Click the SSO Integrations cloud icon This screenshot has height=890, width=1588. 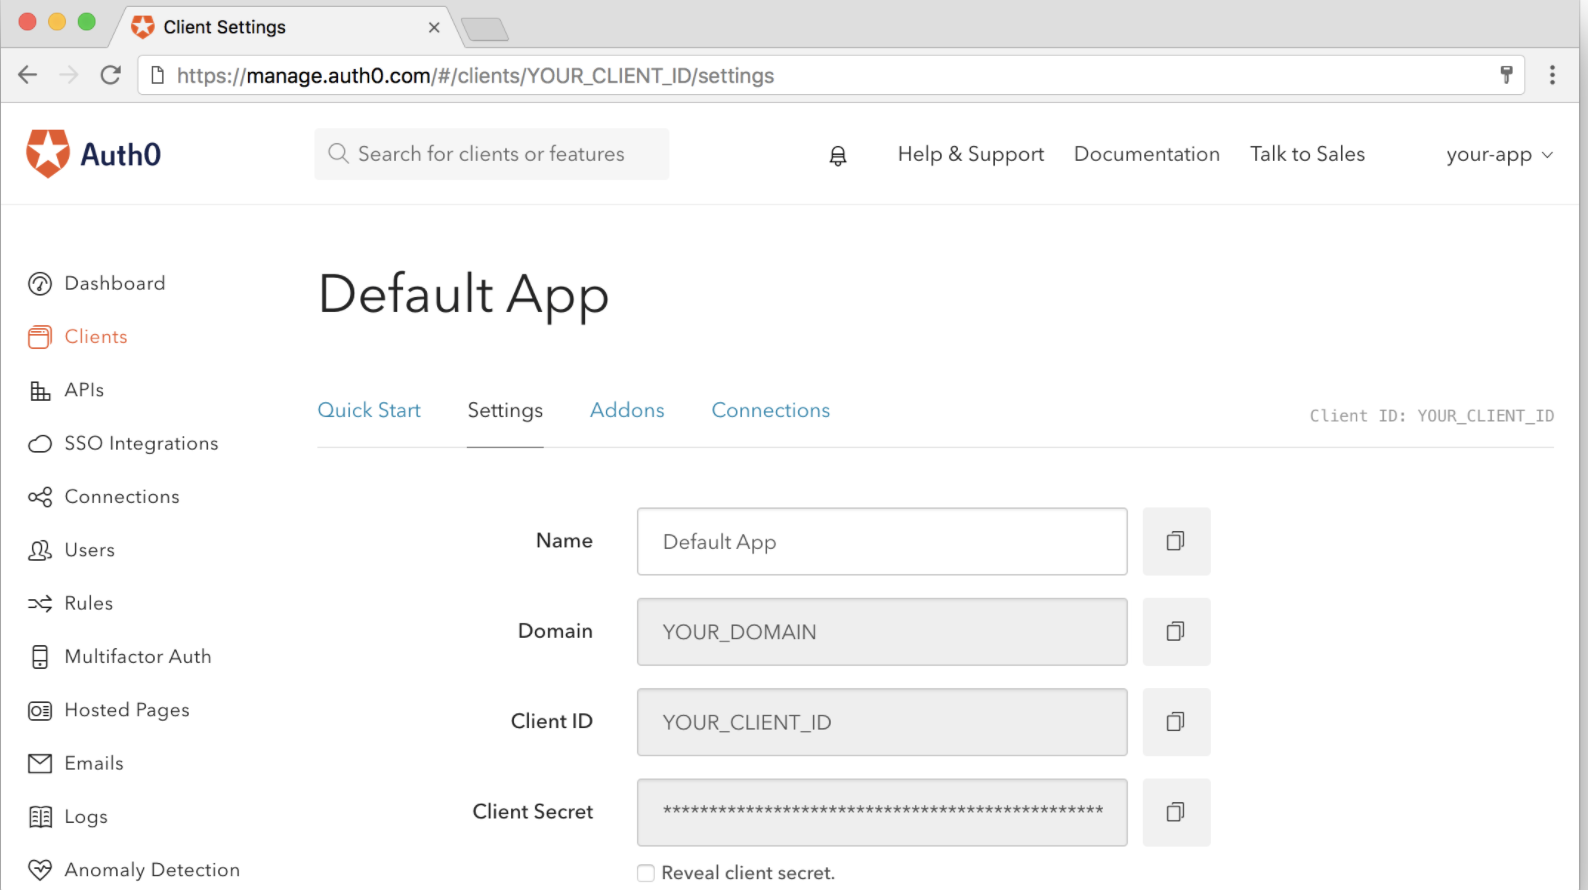pos(40,444)
